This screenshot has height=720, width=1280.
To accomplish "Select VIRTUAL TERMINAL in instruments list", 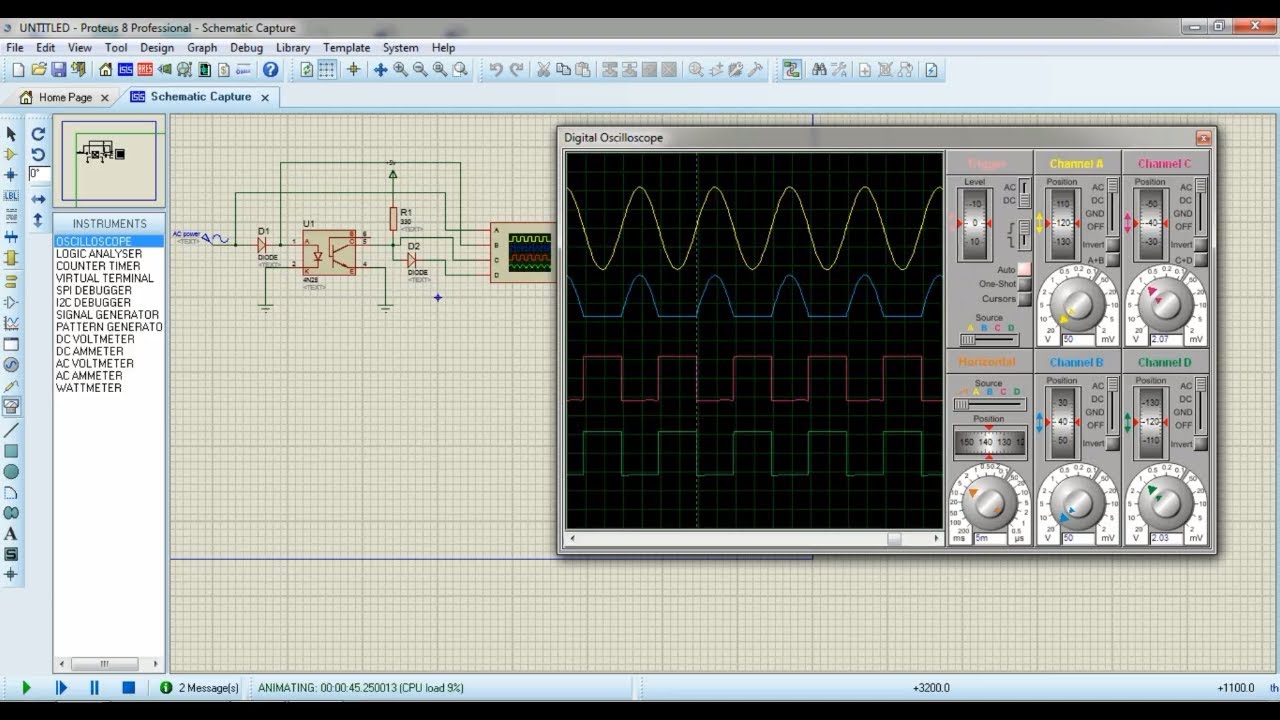I will click(x=105, y=278).
